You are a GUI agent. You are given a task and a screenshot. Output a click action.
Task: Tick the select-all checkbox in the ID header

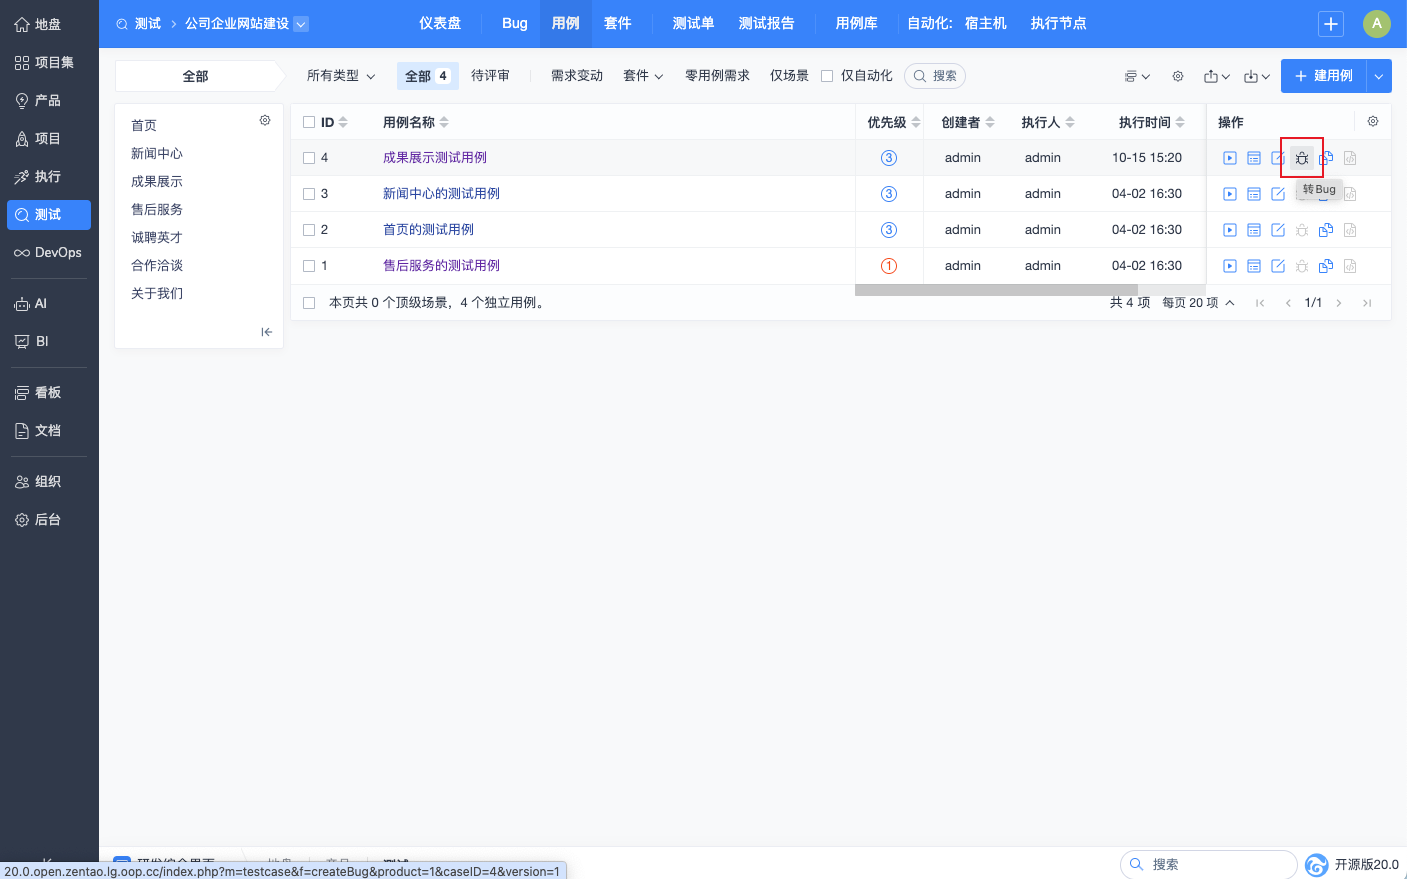click(x=309, y=122)
